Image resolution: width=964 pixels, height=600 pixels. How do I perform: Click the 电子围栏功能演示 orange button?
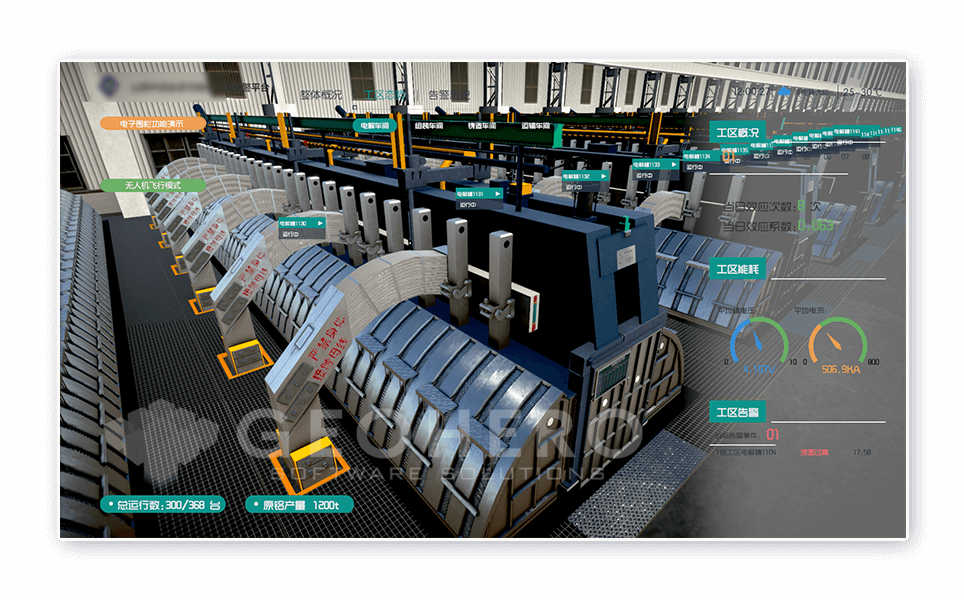152,124
